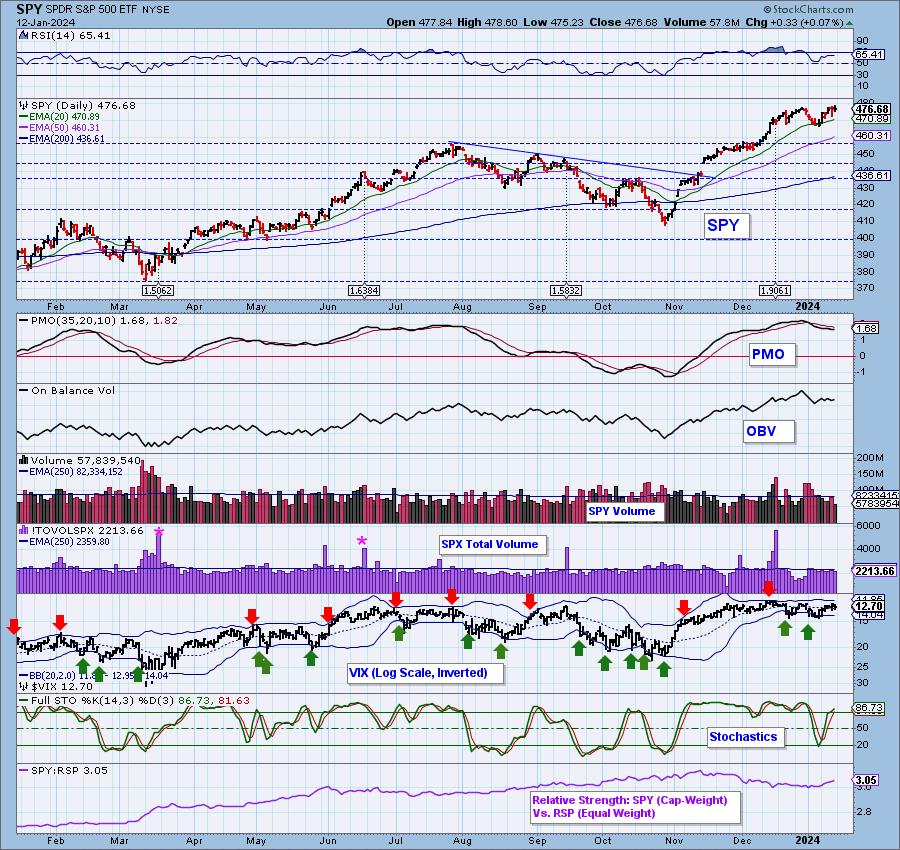Click the 3.05 relative strength value tag
Image resolution: width=900 pixels, height=850 pixels.
(x=866, y=781)
